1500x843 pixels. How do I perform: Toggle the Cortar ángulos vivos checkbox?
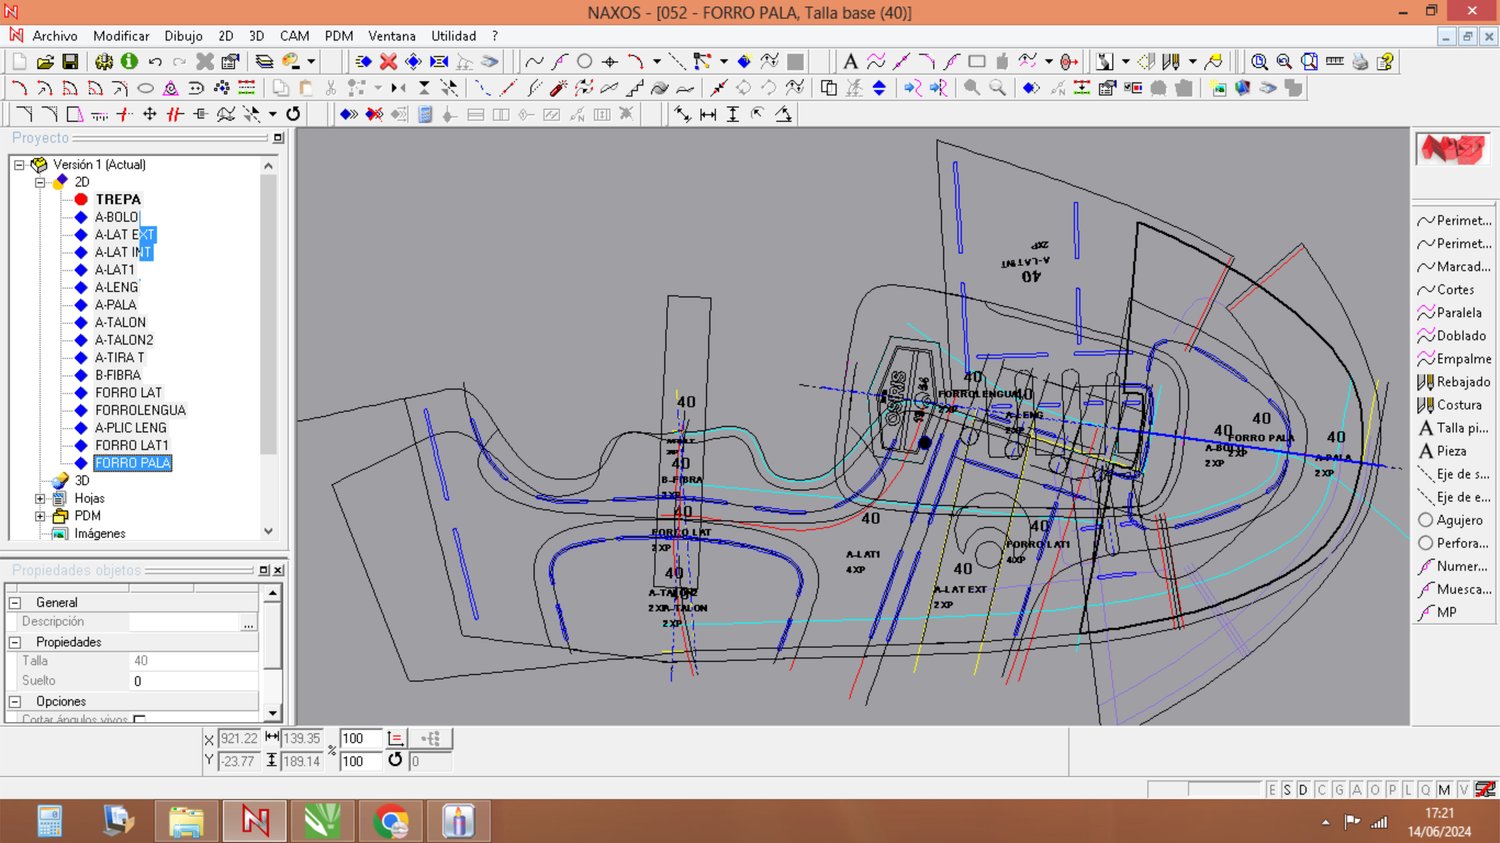tap(139, 719)
